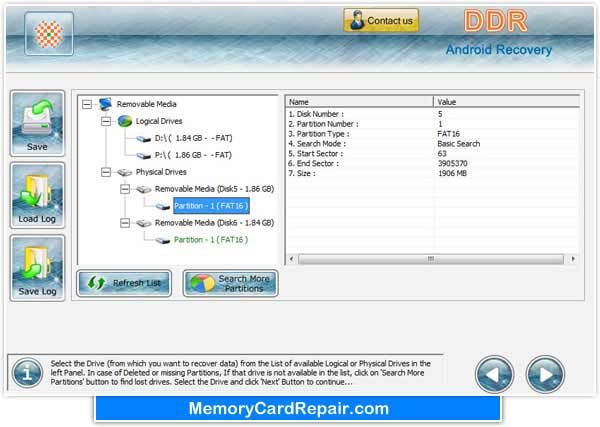Image resolution: width=600 pixels, height=427 pixels.
Task: Click the Refresh List button
Action: (x=124, y=283)
